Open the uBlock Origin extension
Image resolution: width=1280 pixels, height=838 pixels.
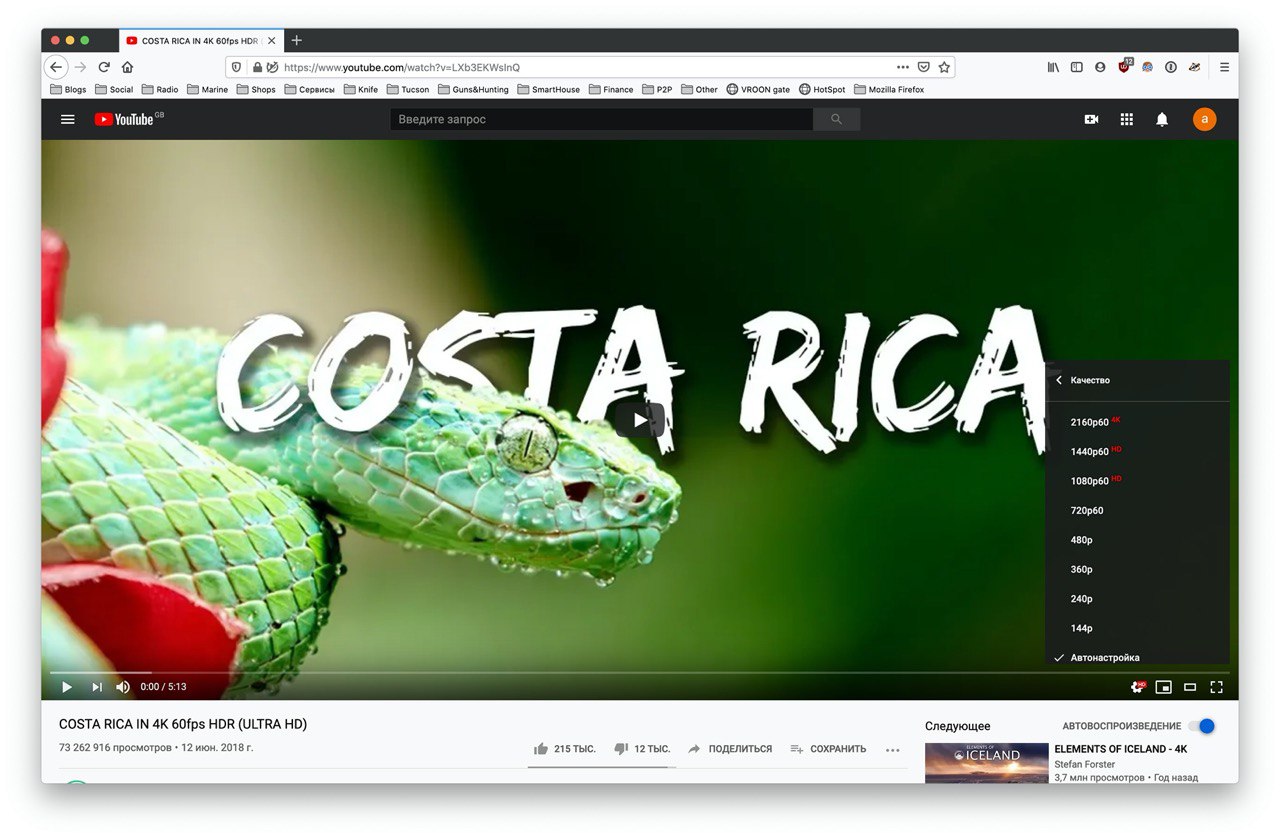1125,66
